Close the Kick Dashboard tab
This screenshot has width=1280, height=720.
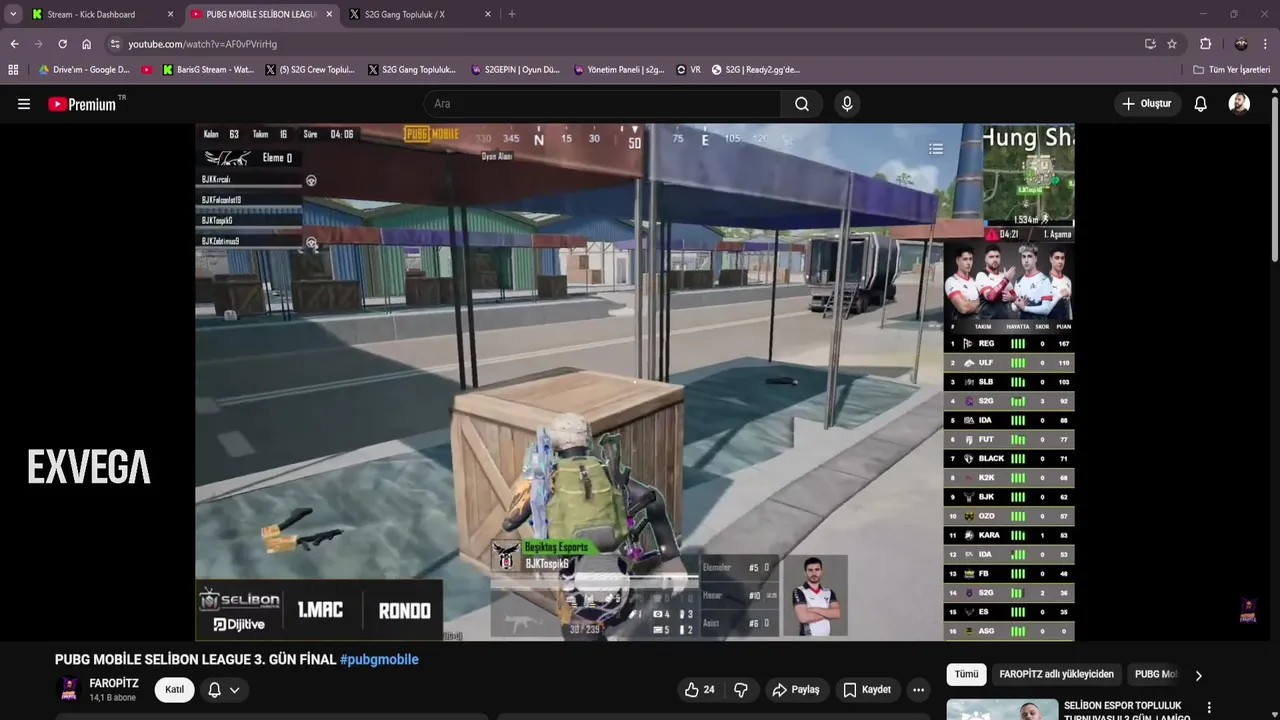(170, 14)
